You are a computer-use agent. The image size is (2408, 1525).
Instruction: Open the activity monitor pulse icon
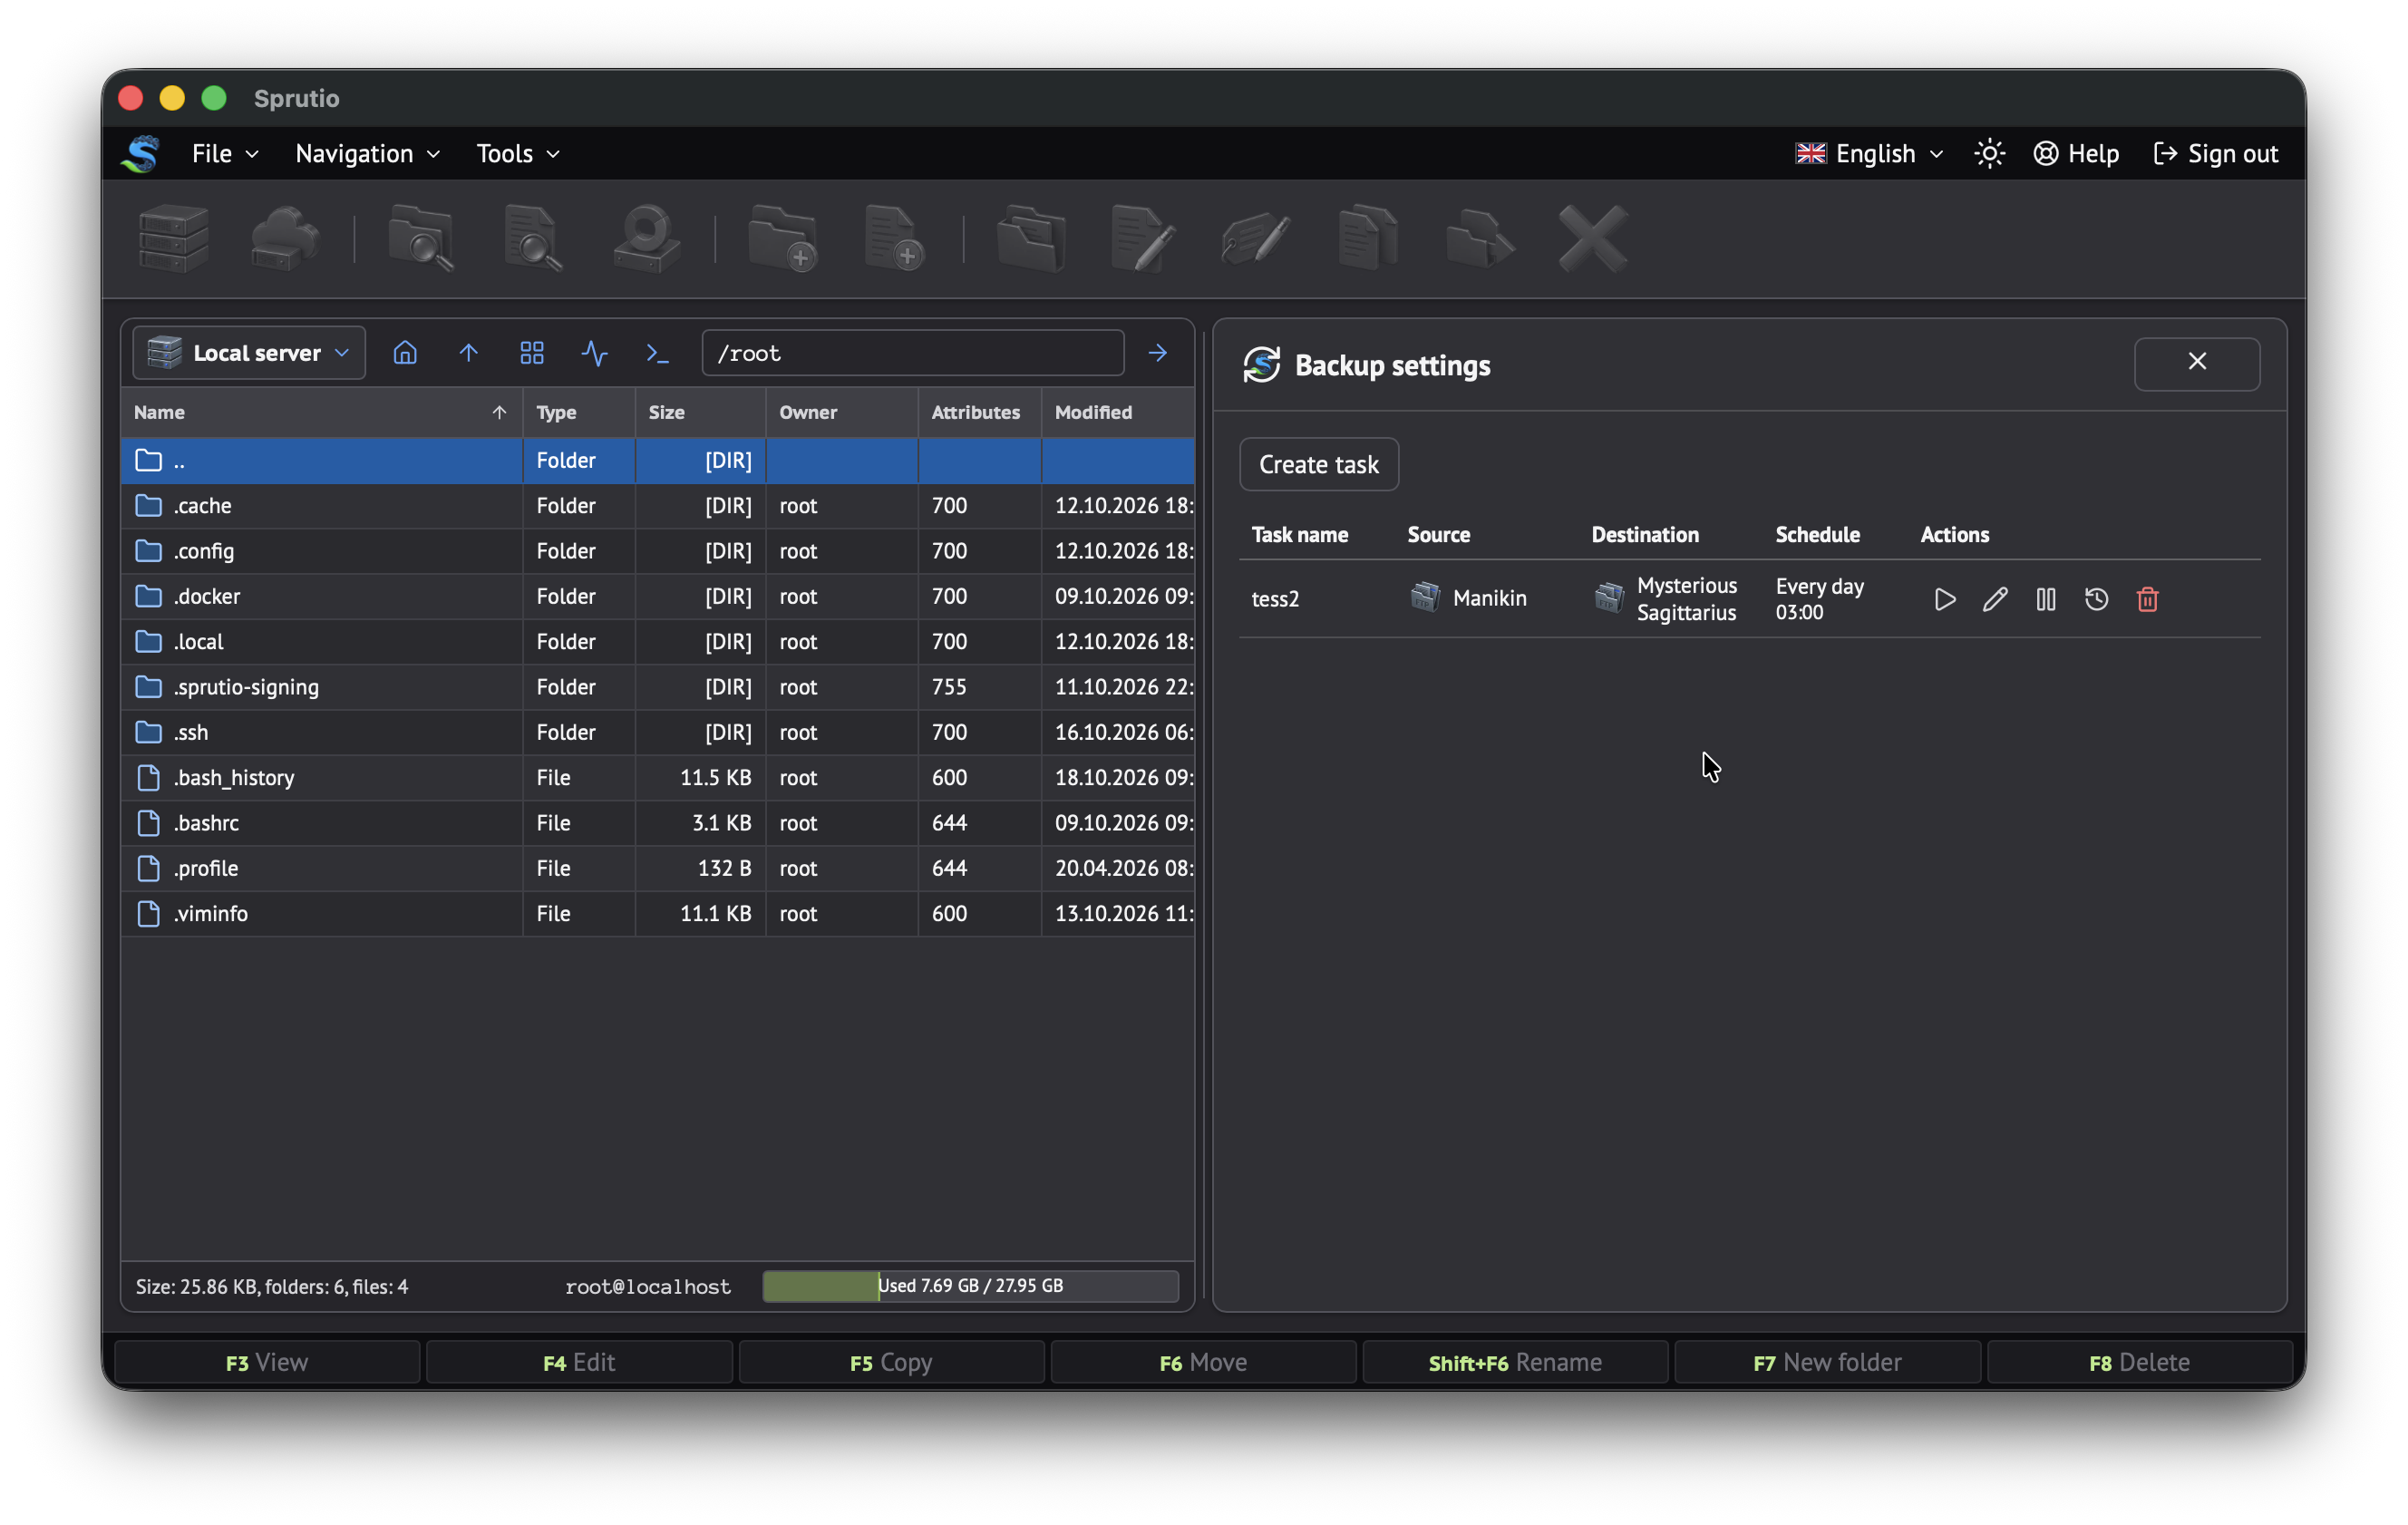pos(595,353)
